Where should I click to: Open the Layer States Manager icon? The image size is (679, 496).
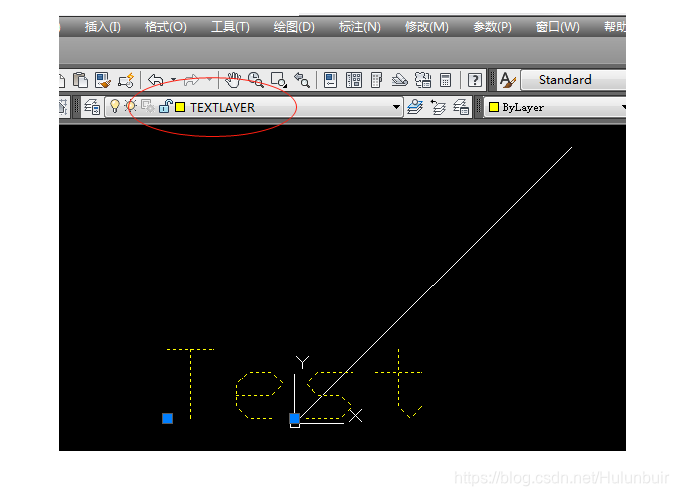[x=461, y=107]
